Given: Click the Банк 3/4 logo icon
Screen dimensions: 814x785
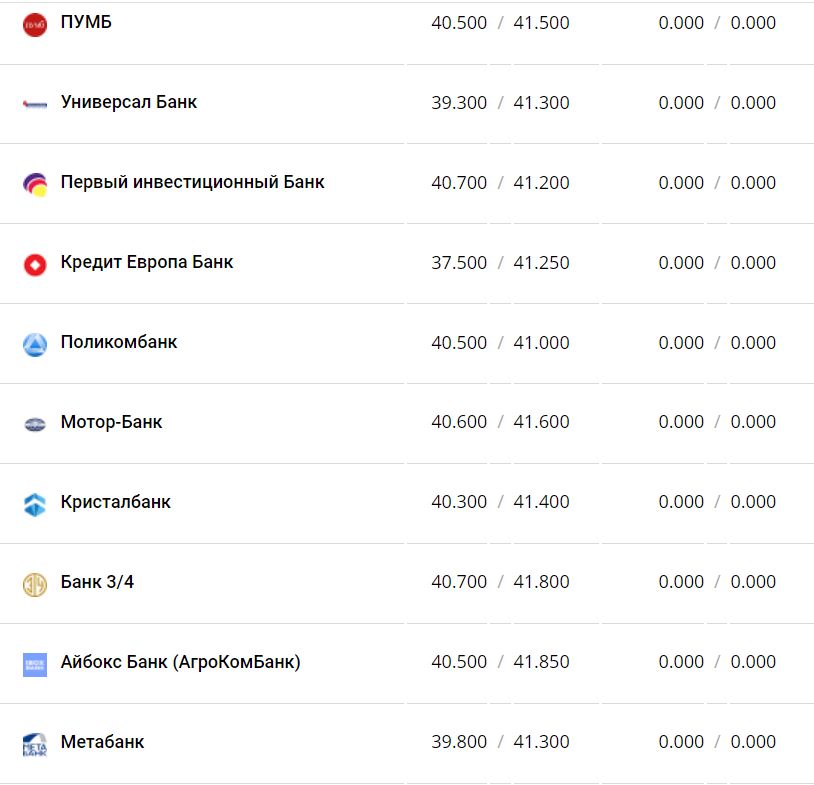Looking at the screenshot, I should click(x=35, y=584).
